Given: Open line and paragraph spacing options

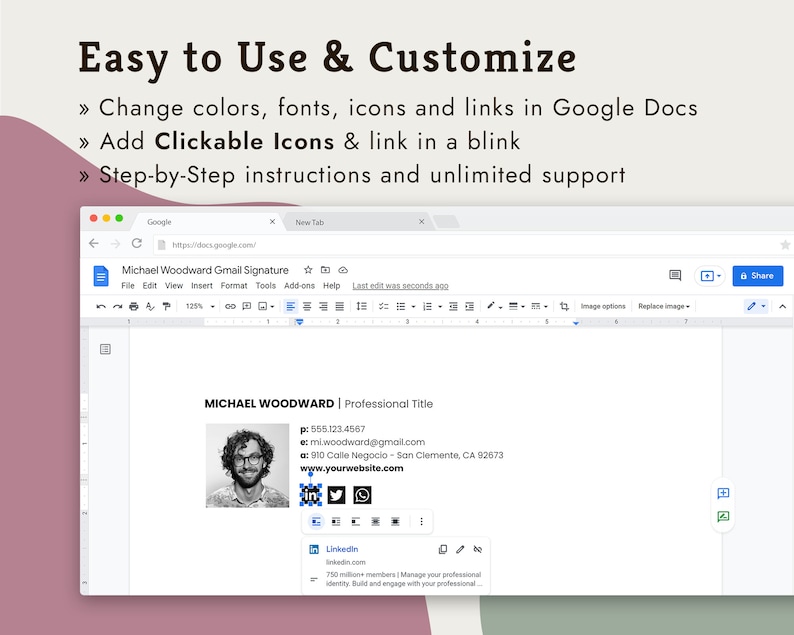Looking at the screenshot, I should click(x=362, y=306).
